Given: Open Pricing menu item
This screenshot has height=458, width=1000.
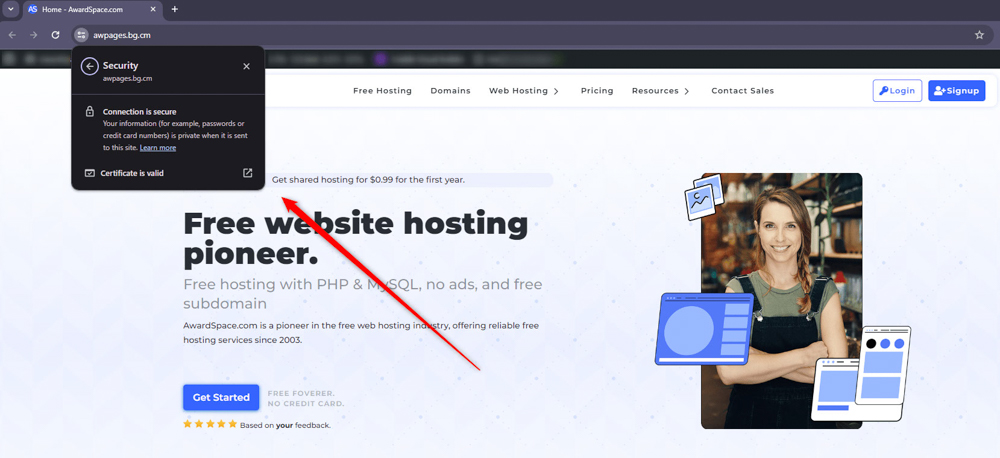Looking at the screenshot, I should 597,91.
